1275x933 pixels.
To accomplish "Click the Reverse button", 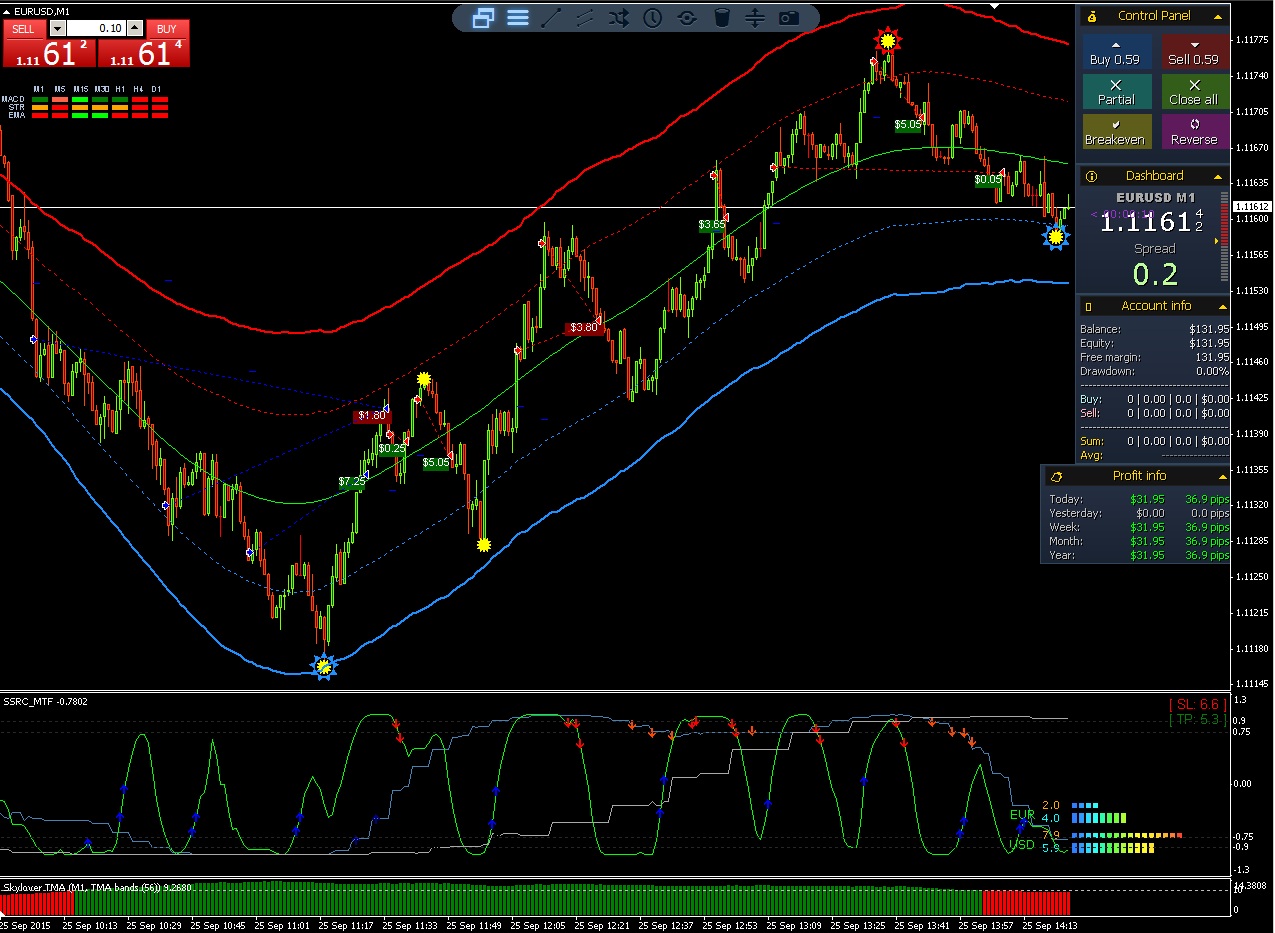I will 1195,132.
